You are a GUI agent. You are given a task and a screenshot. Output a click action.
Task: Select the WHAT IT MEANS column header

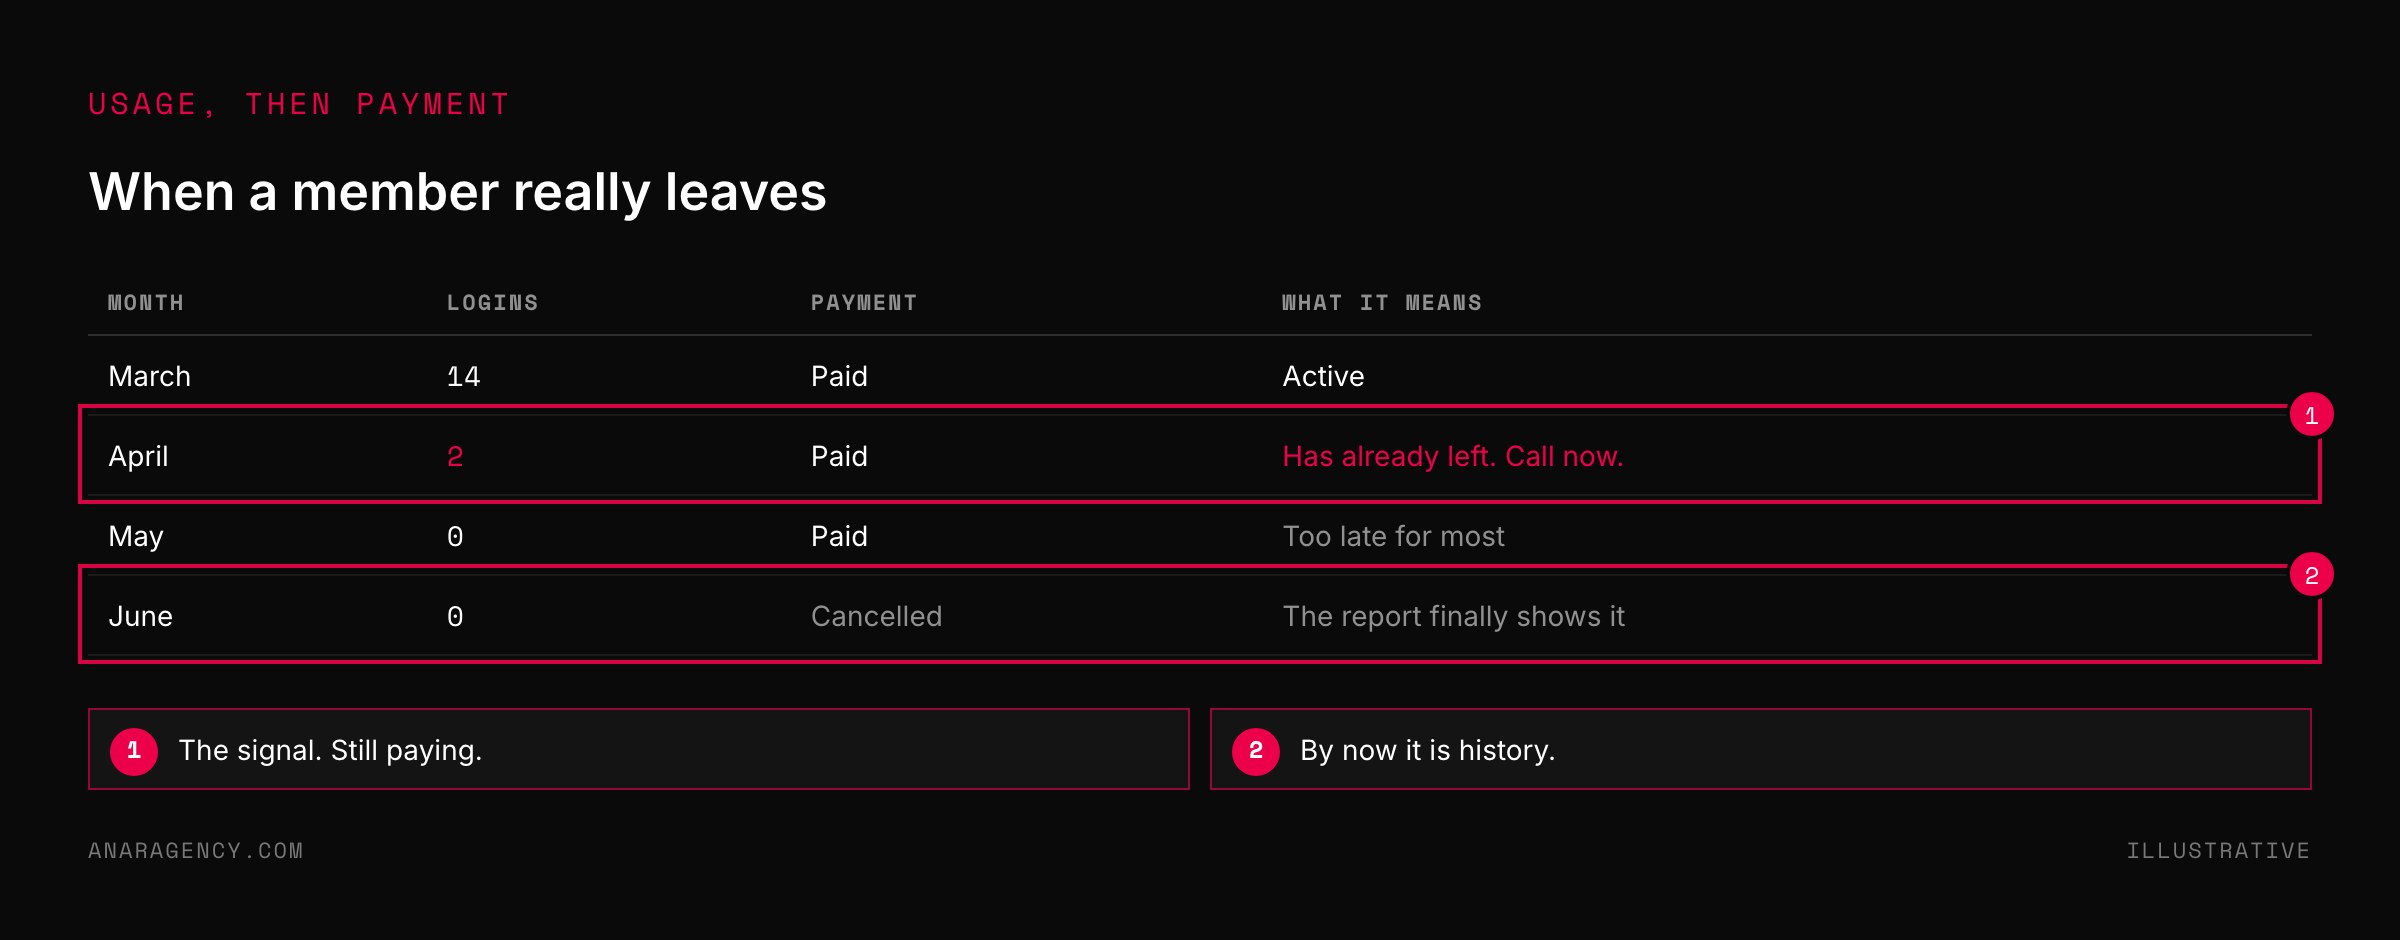click(1382, 303)
